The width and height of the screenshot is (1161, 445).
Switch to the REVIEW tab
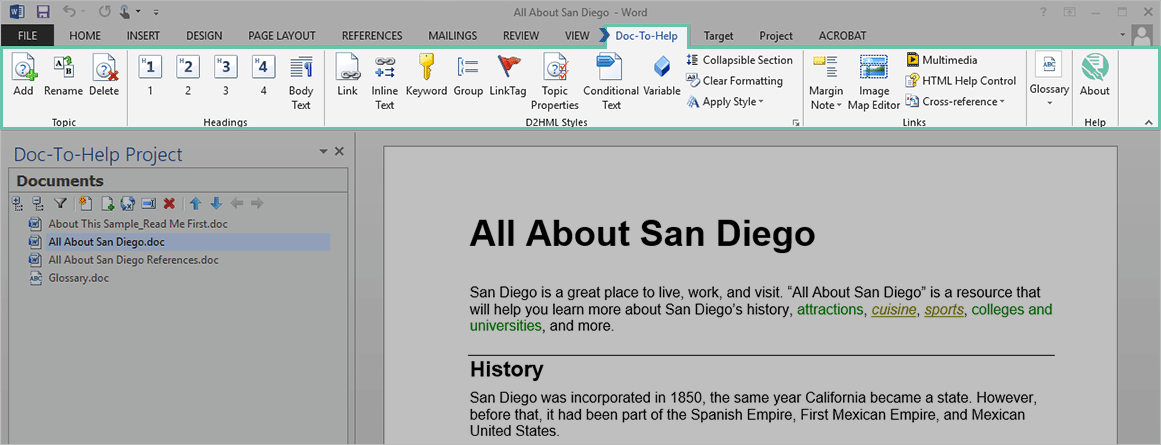(x=521, y=35)
